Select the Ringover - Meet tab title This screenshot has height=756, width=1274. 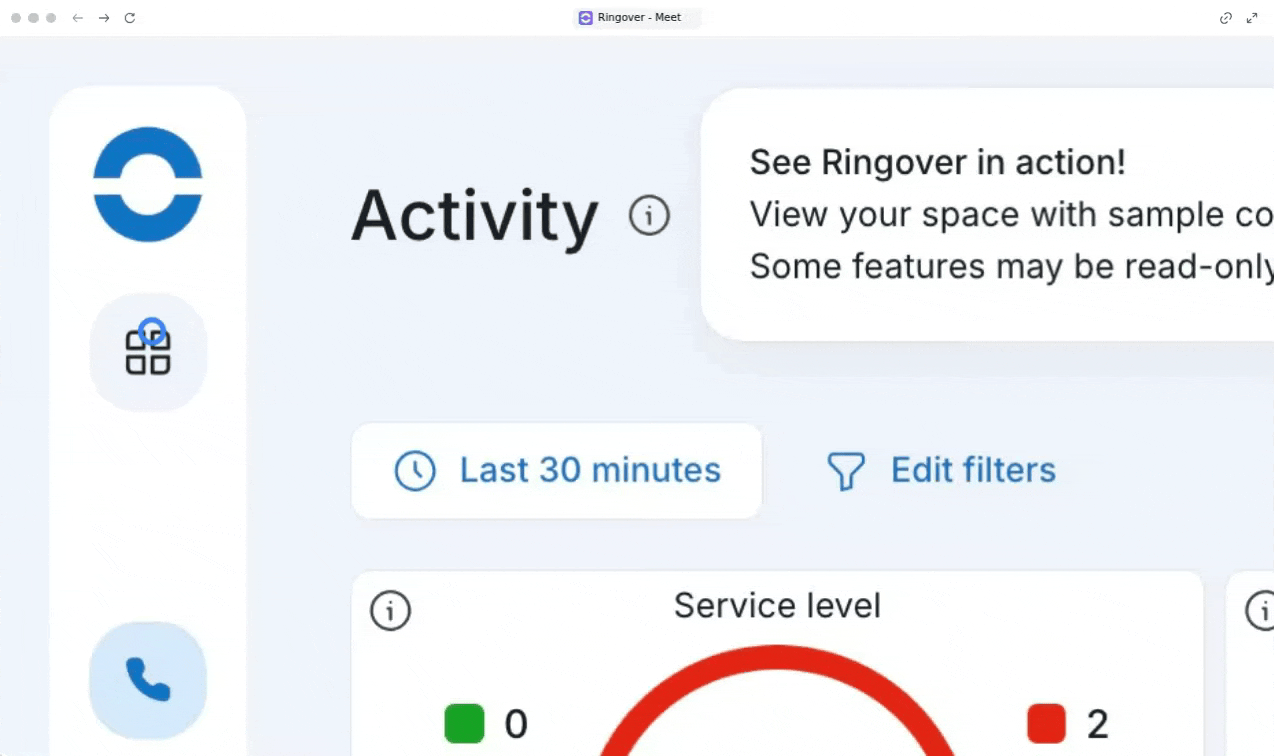pos(637,18)
